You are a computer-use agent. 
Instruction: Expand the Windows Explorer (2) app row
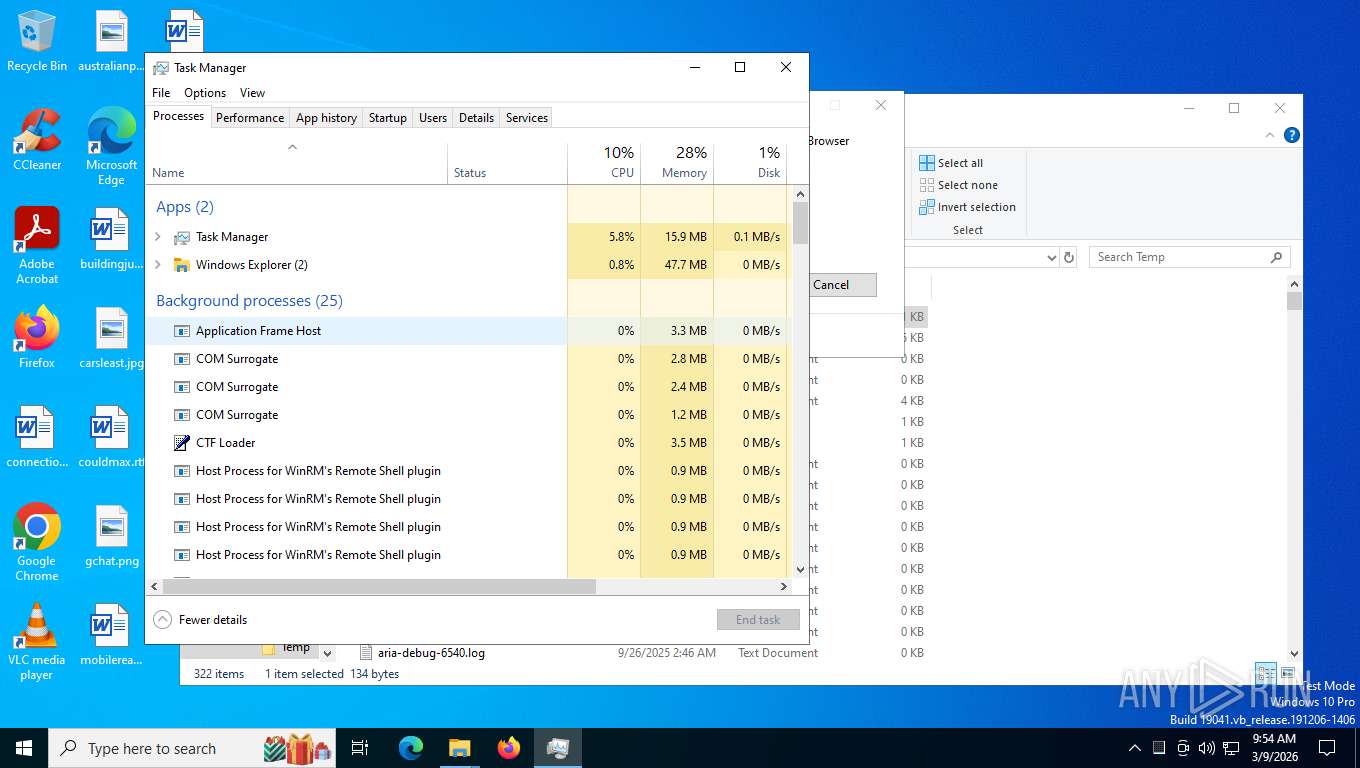(x=158, y=265)
